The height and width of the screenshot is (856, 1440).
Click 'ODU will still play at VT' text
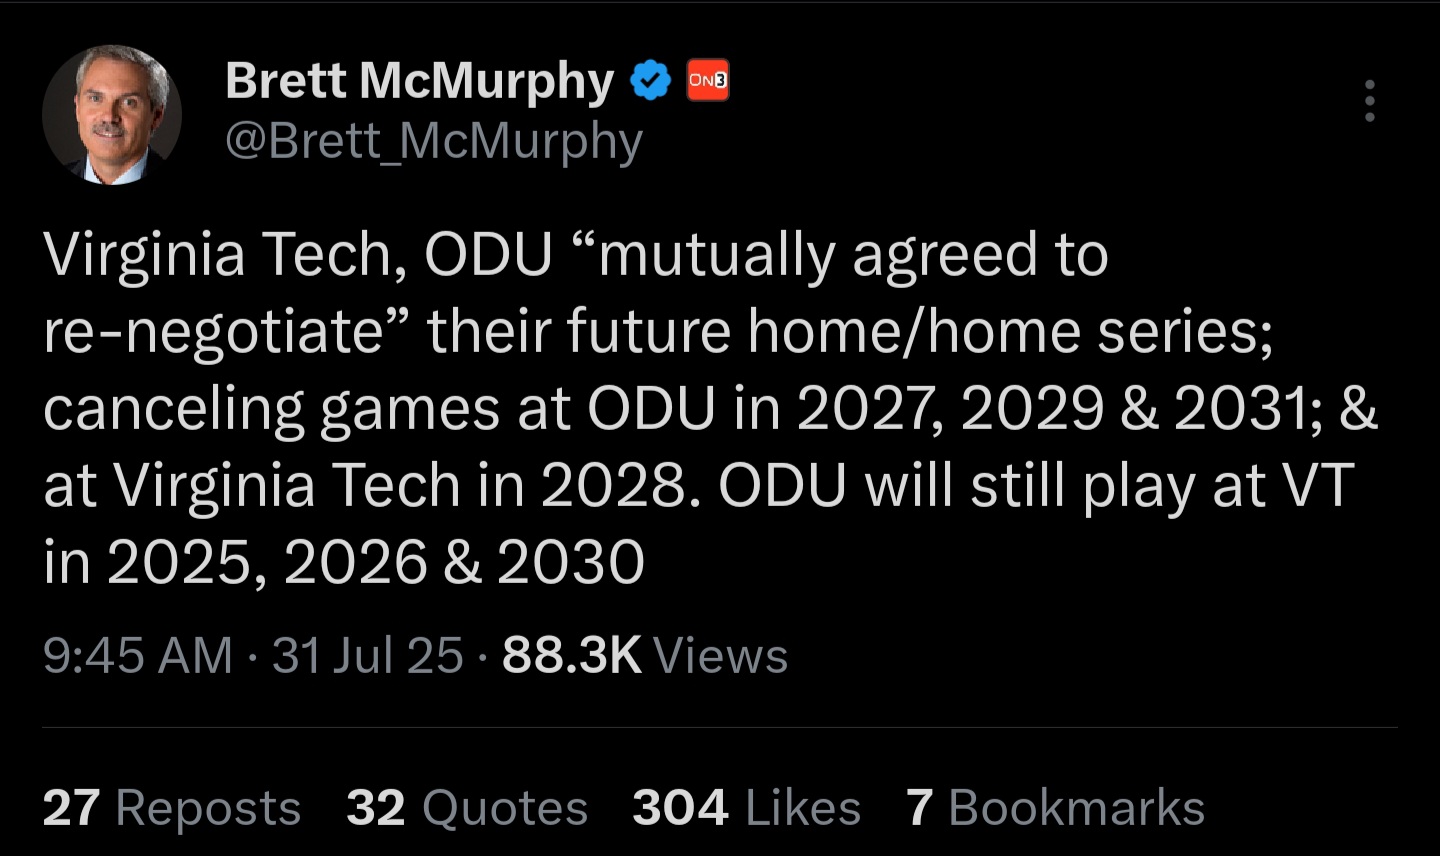click(x=1035, y=486)
